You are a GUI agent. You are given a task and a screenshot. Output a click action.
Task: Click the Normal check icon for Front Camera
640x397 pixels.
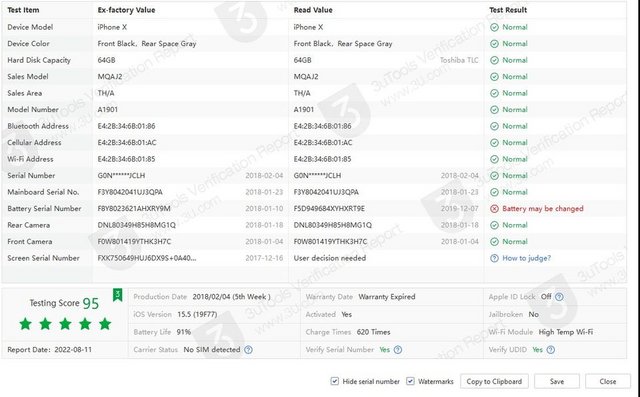pos(494,242)
